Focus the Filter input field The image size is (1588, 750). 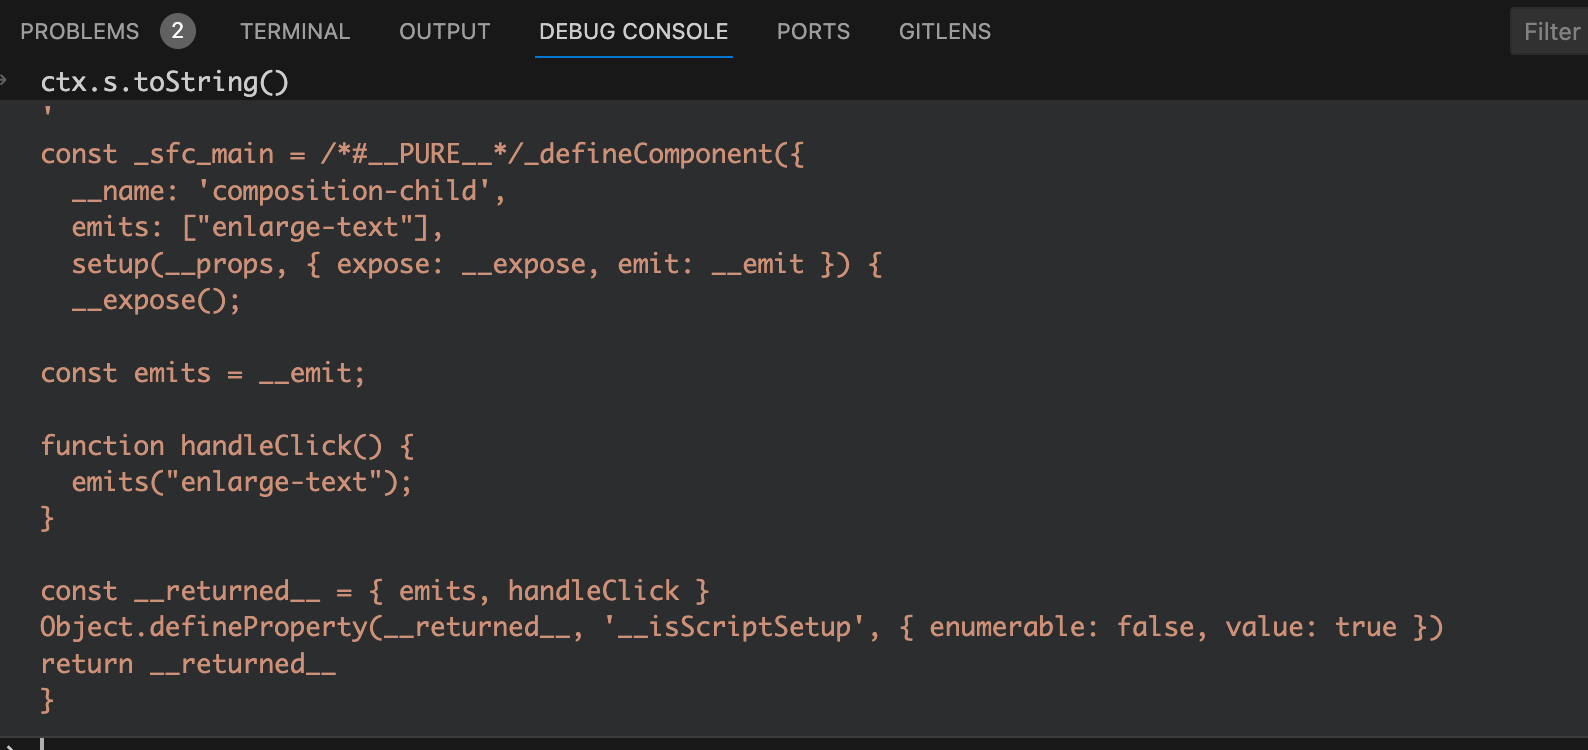pos(1551,31)
